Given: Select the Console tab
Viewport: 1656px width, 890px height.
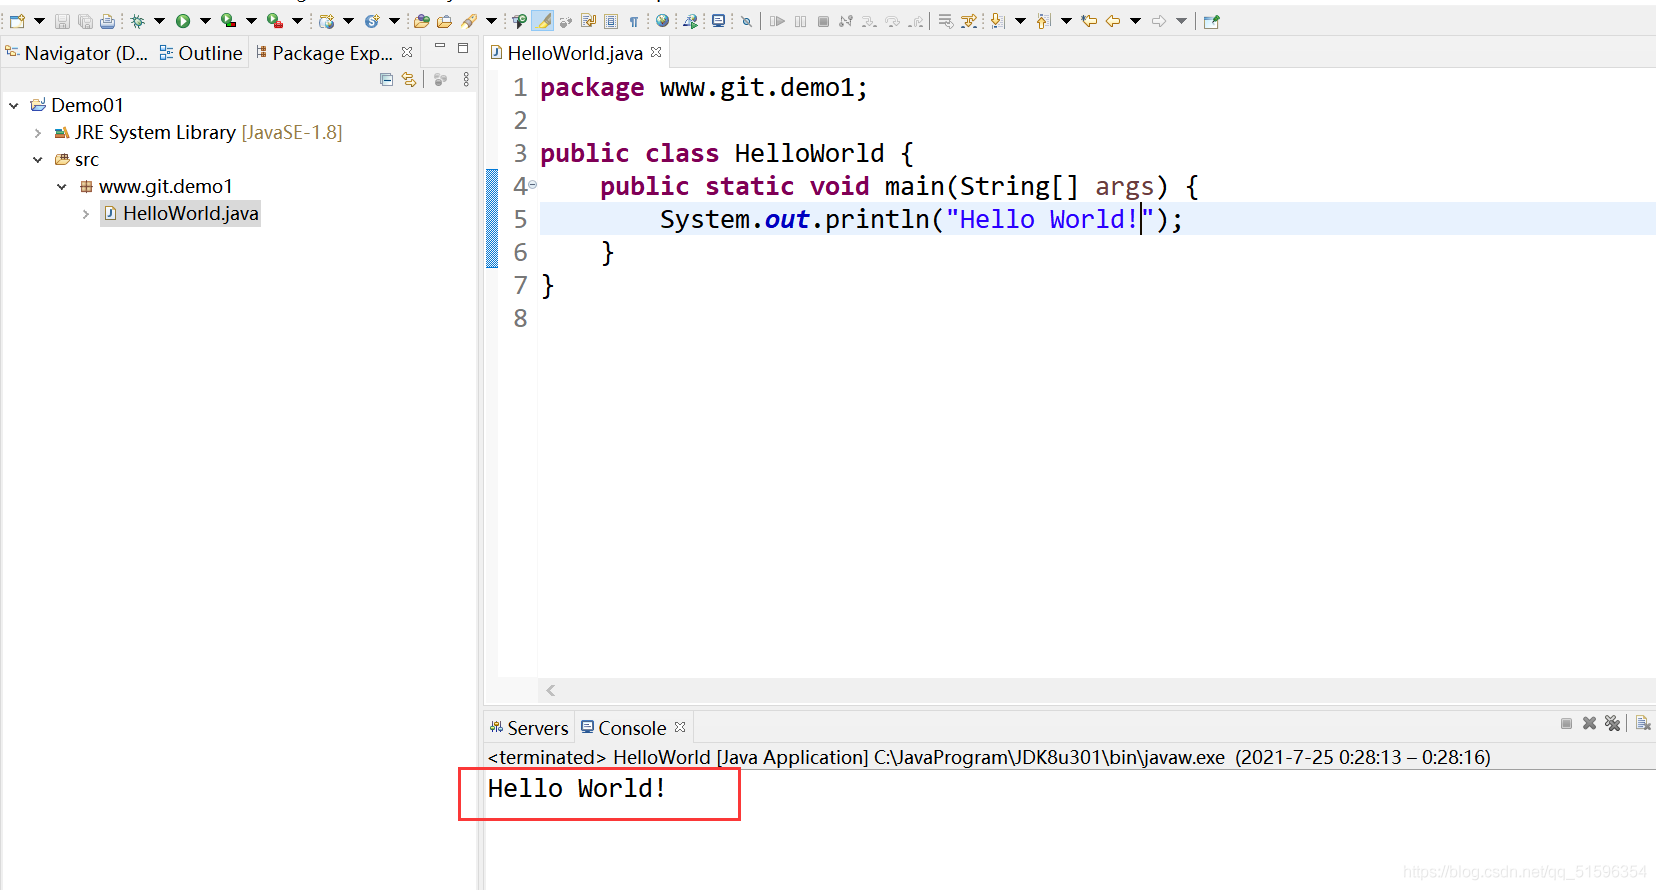Looking at the screenshot, I should pos(623,728).
